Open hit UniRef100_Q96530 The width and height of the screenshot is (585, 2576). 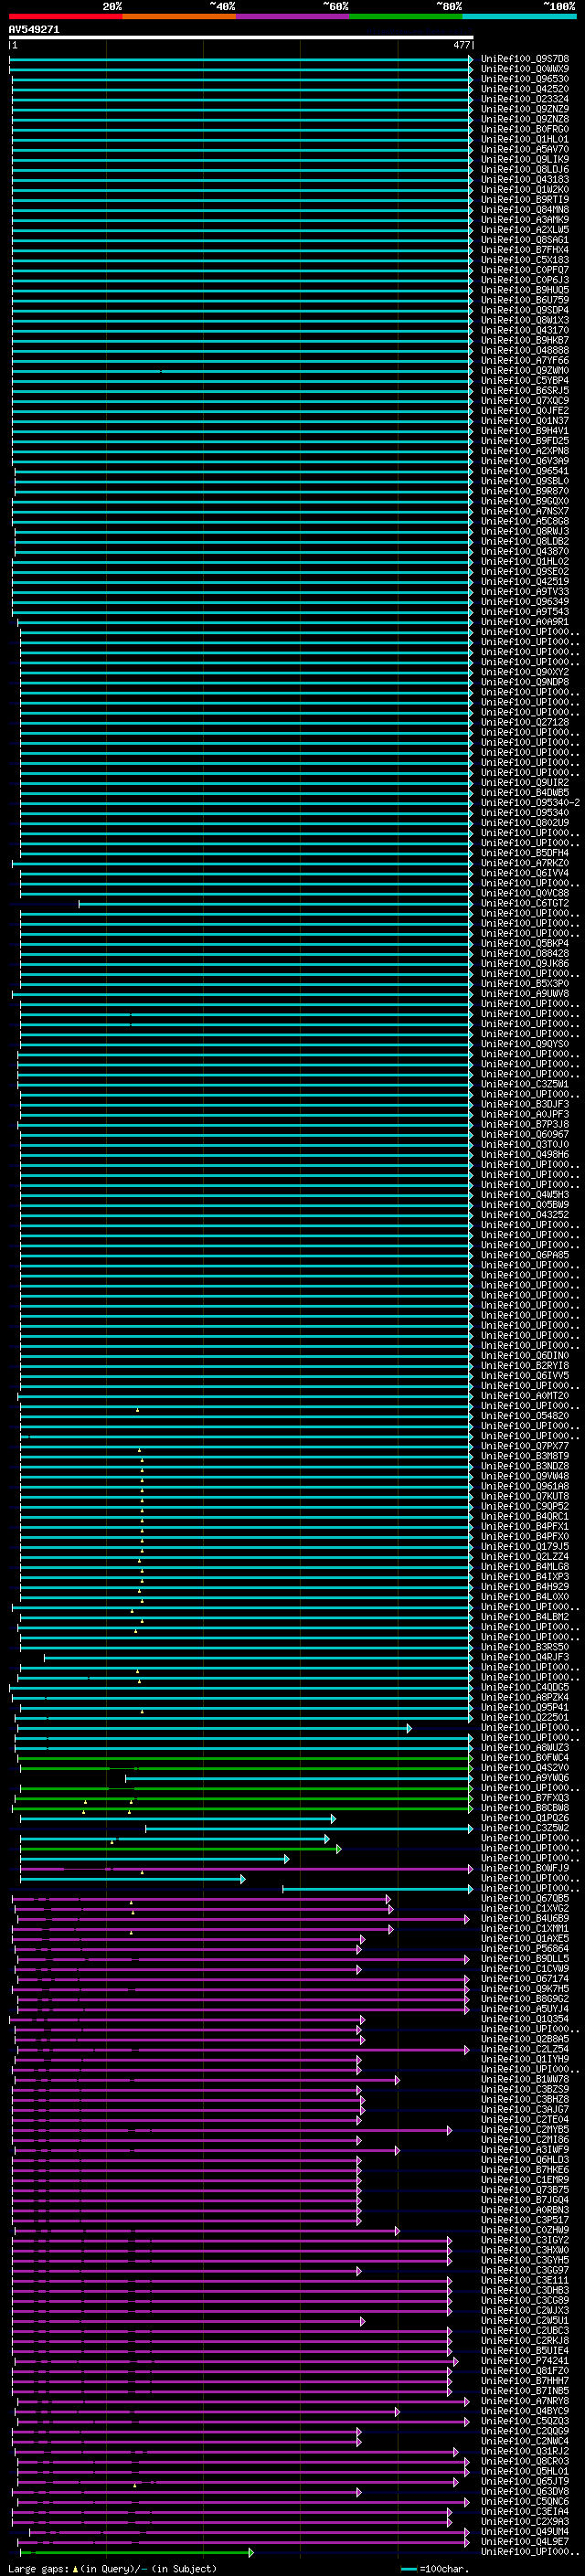pos(524,79)
